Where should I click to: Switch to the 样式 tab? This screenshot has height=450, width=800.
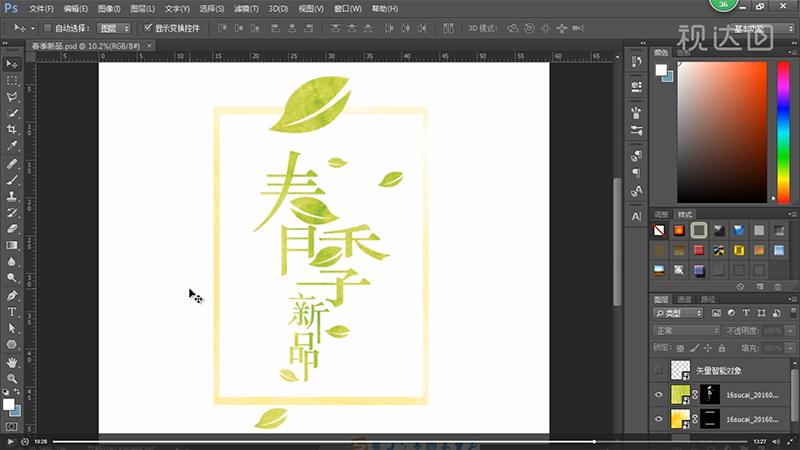pyautogui.click(x=685, y=214)
